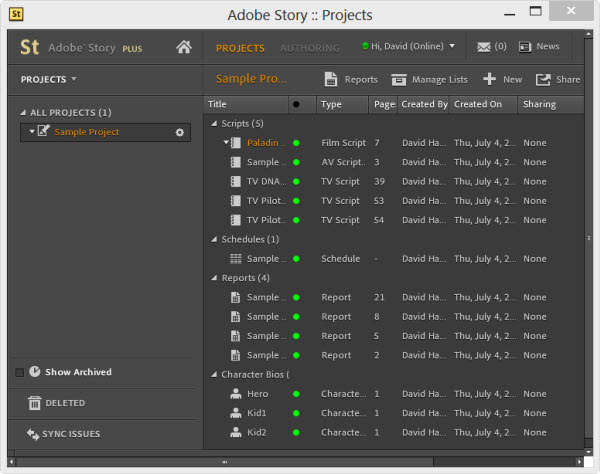Open the News icon
The width and height of the screenshot is (600, 474).
(525, 47)
